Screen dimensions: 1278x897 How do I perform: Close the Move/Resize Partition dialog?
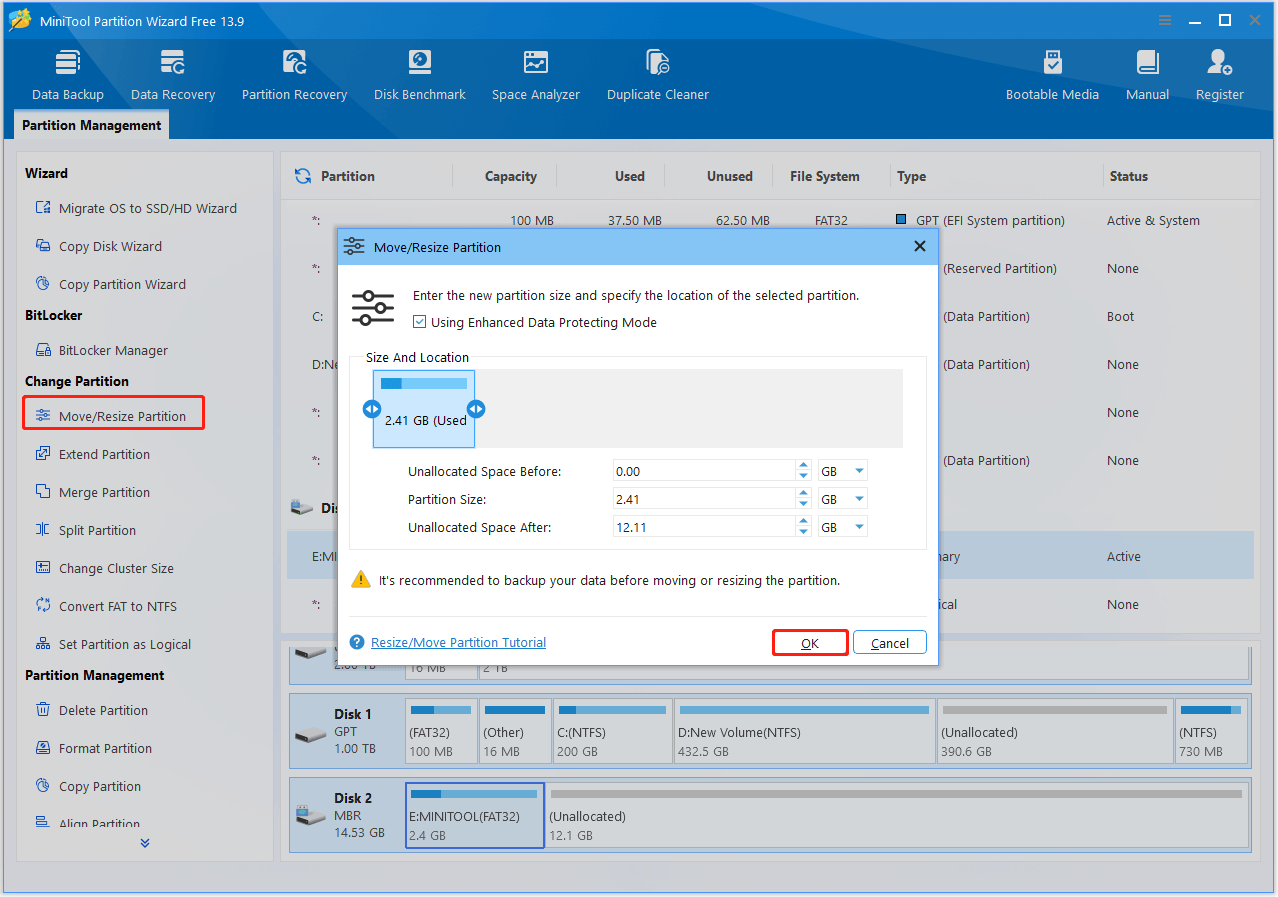pyautogui.click(x=920, y=247)
